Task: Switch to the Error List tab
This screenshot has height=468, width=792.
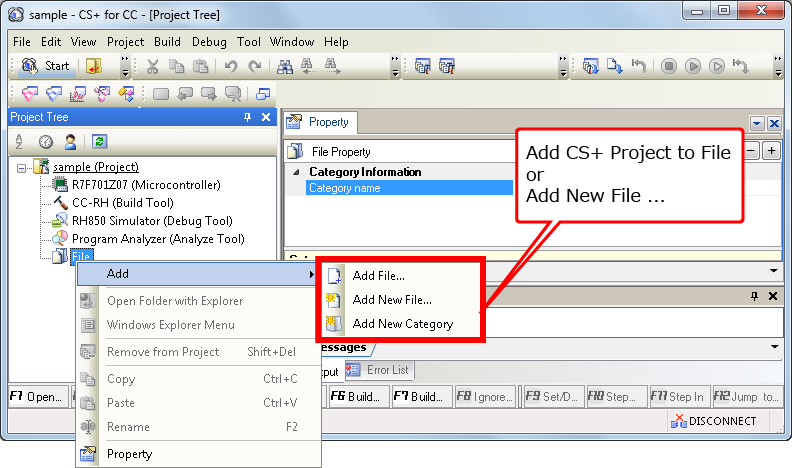Action: point(386,370)
